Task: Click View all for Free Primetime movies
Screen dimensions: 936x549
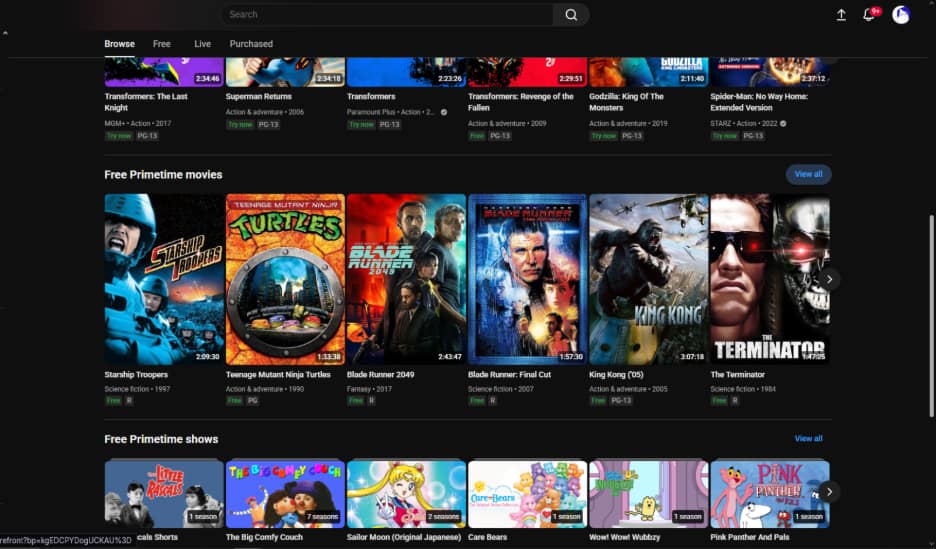Action: coord(808,174)
